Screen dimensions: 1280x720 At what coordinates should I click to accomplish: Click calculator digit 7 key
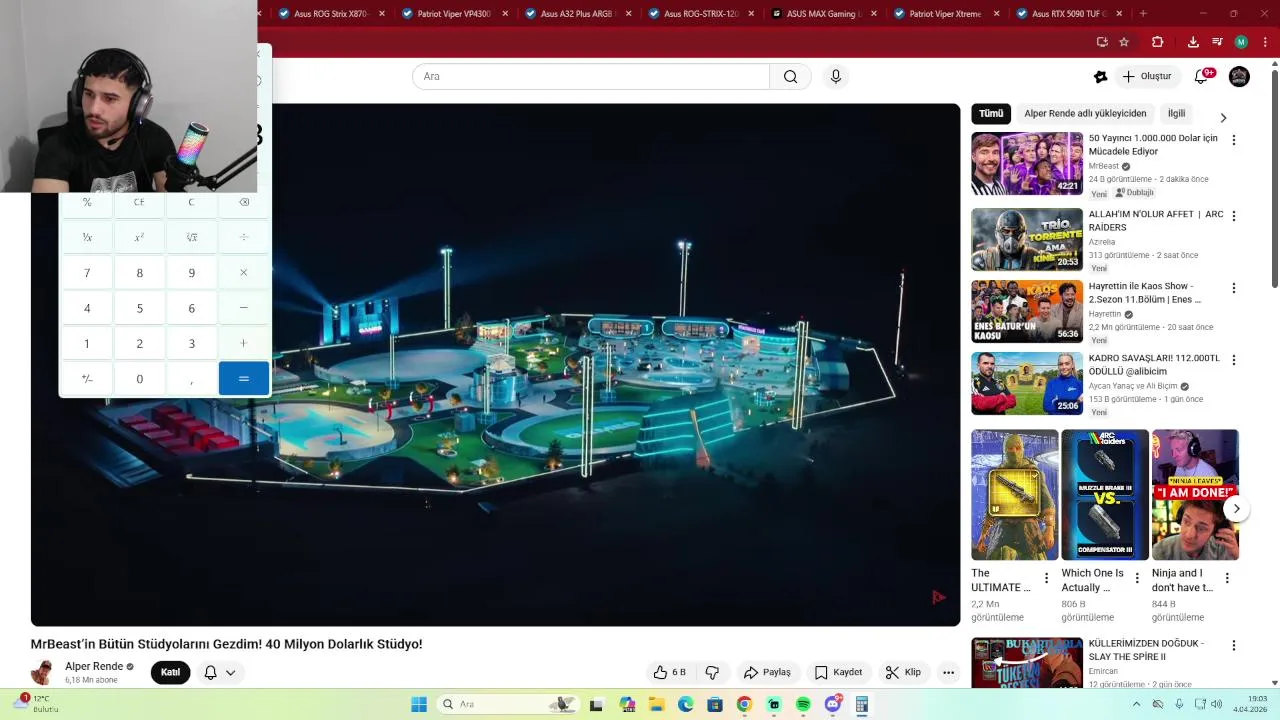tap(87, 273)
